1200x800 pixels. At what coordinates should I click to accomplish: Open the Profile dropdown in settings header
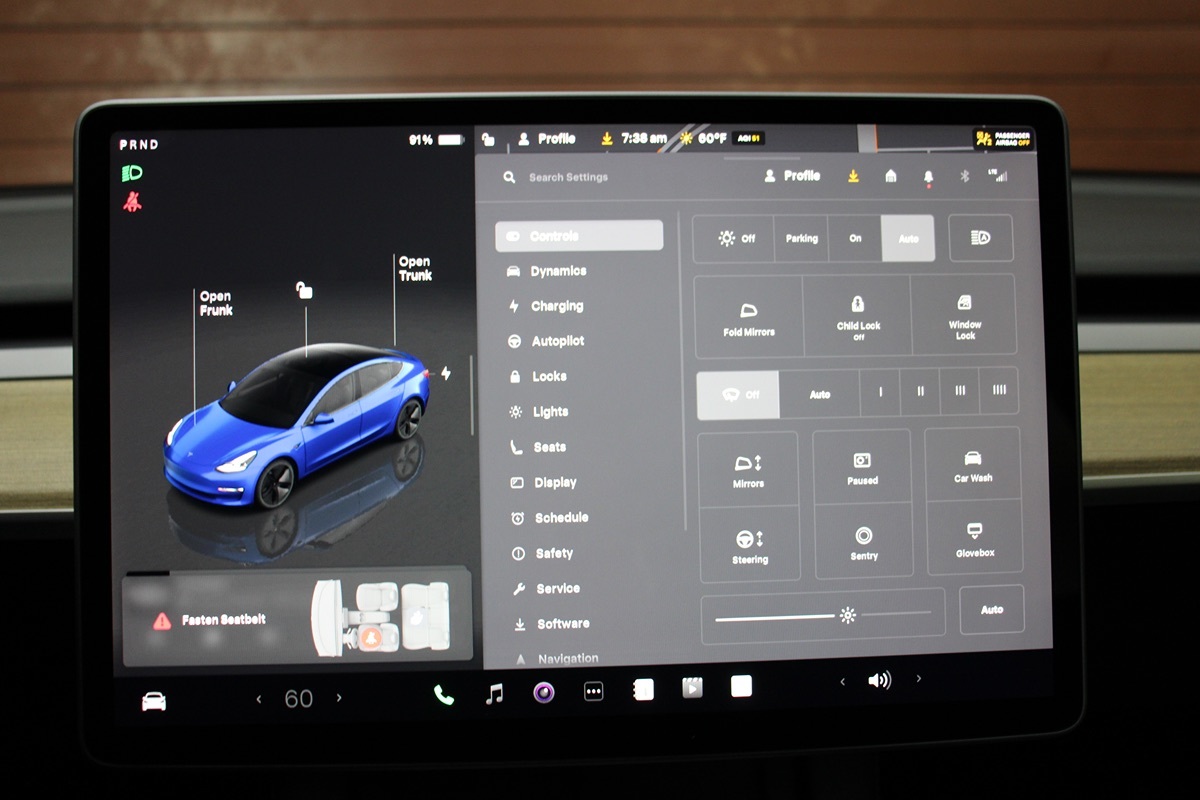pos(792,176)
